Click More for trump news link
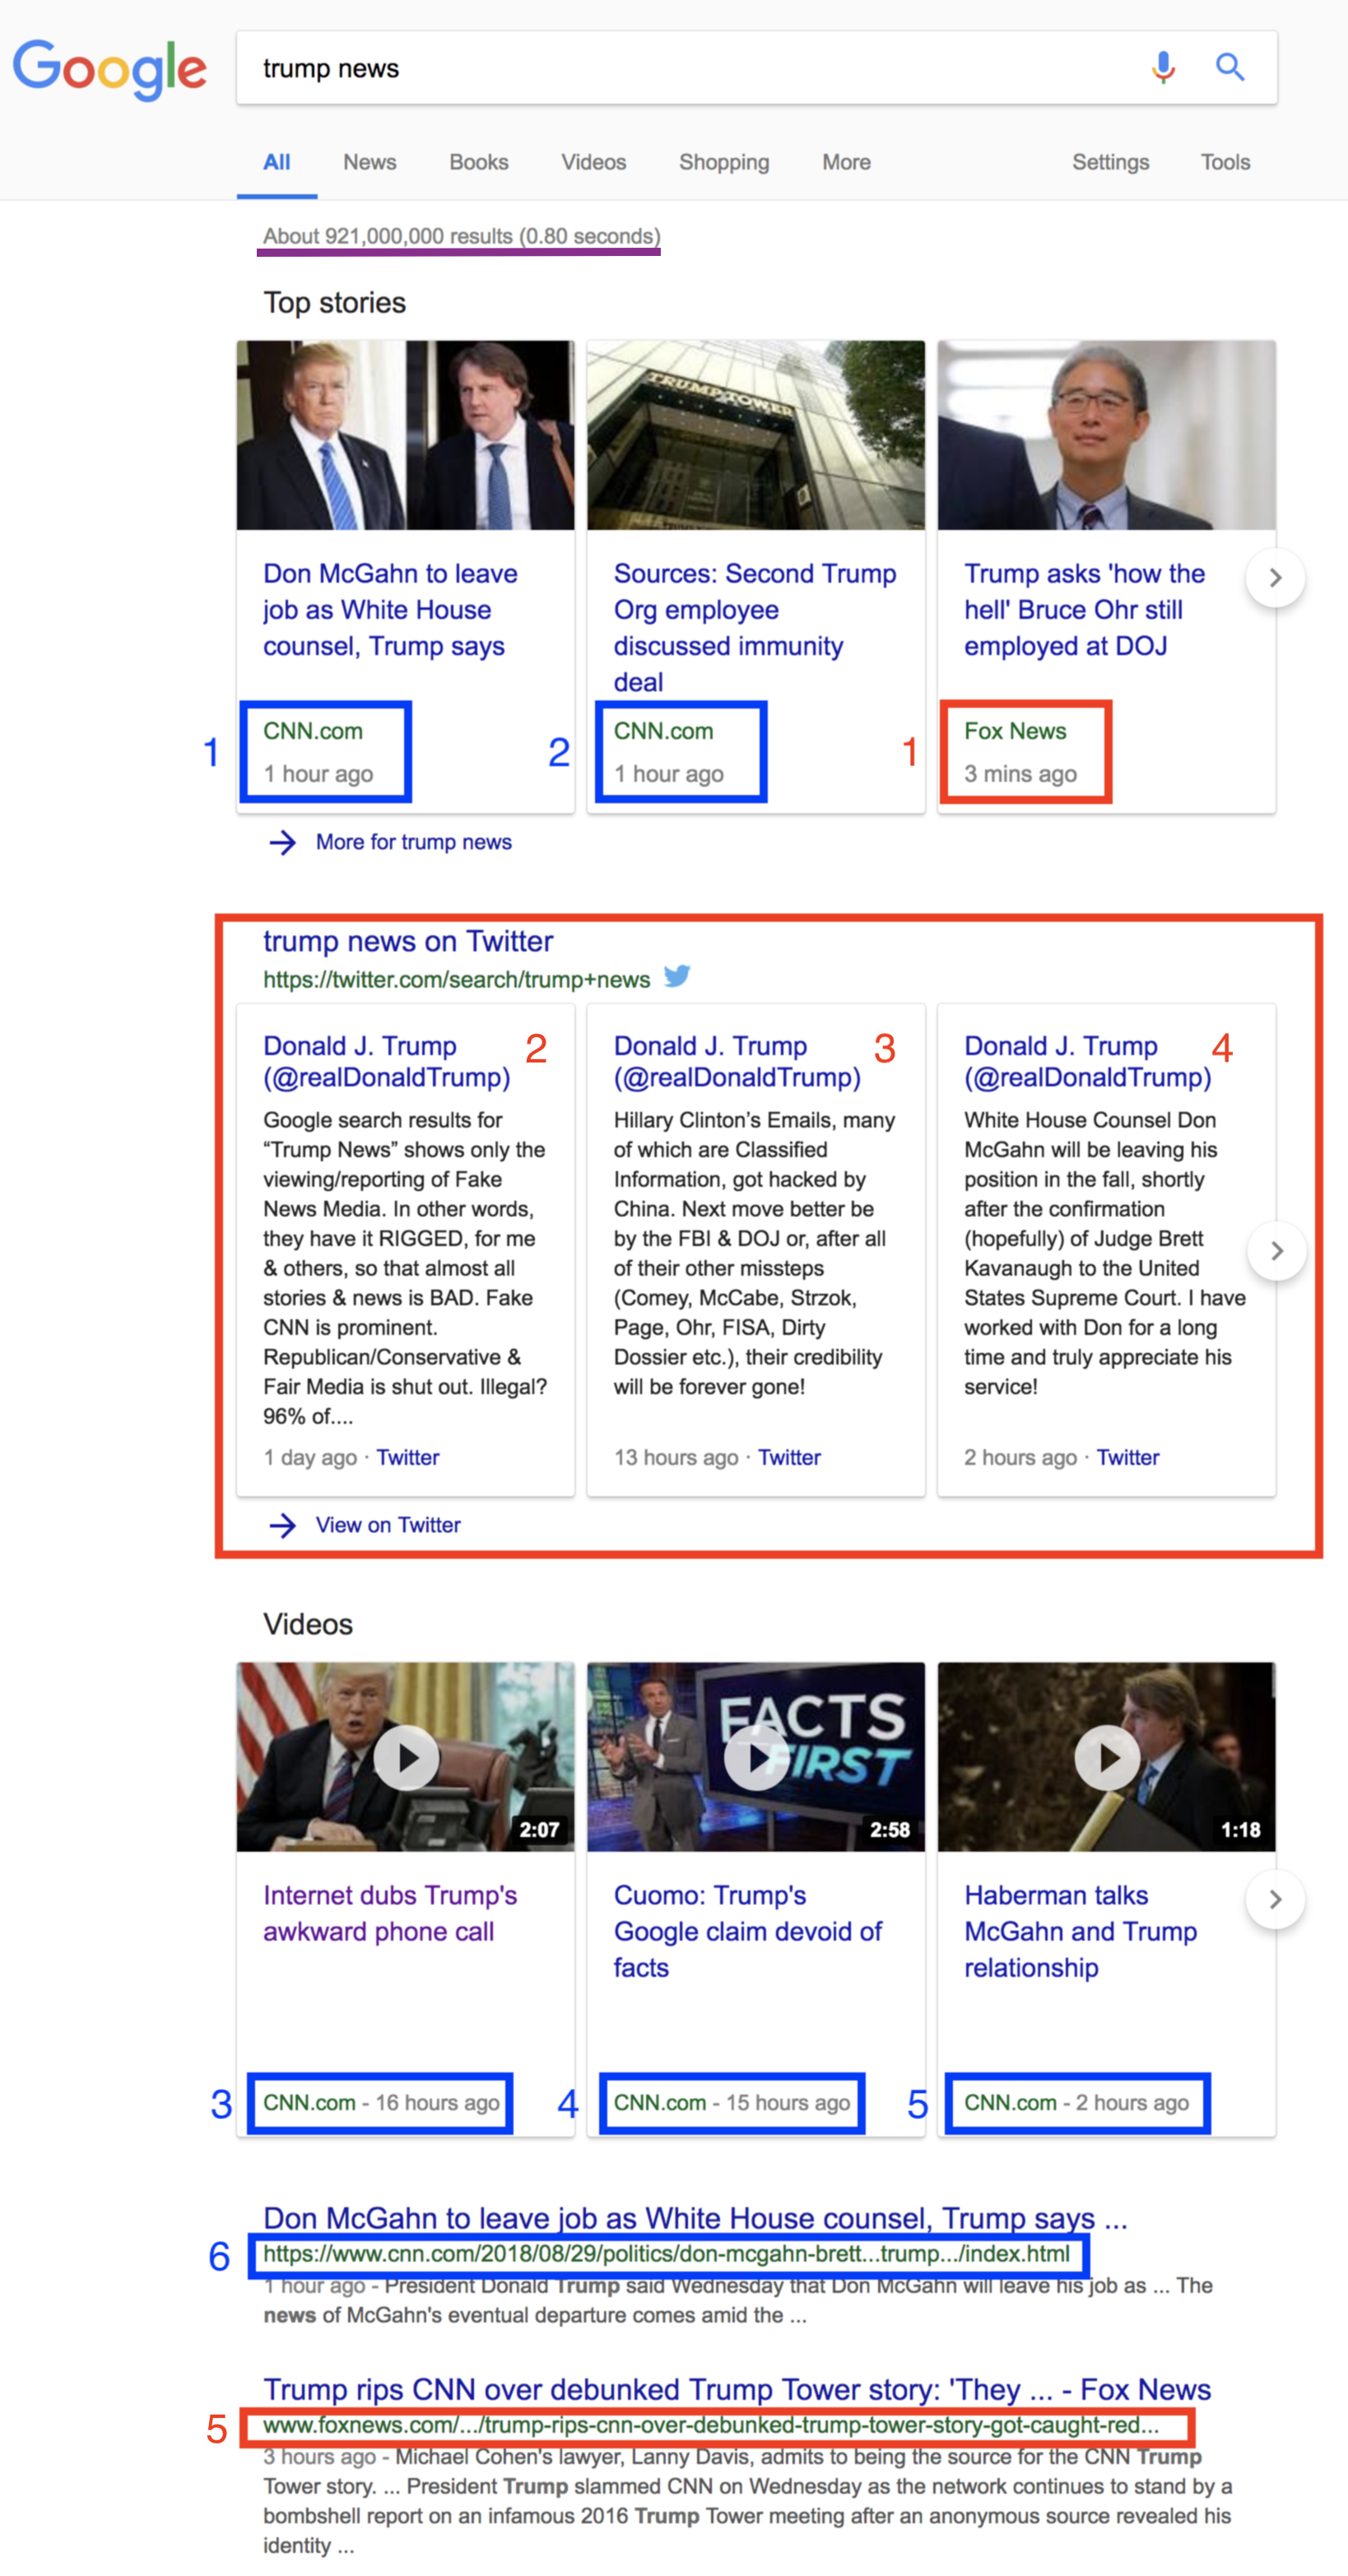 [x=414, y=842]
